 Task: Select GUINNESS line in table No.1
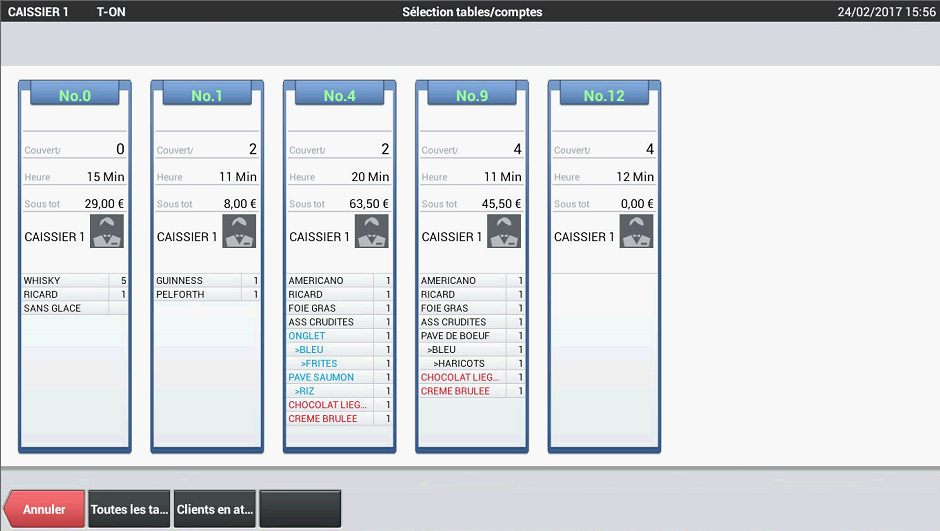[207, 280]
